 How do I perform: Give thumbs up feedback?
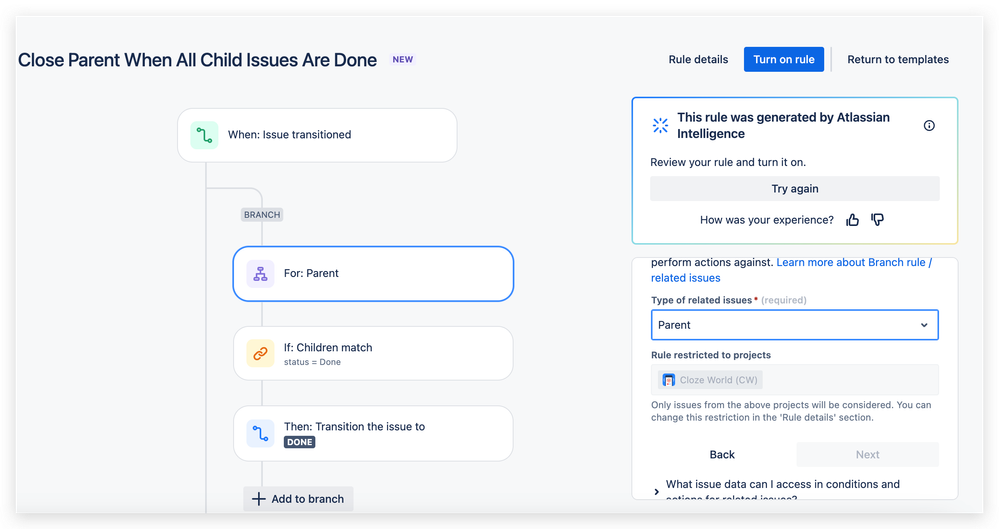click(852, 220)
